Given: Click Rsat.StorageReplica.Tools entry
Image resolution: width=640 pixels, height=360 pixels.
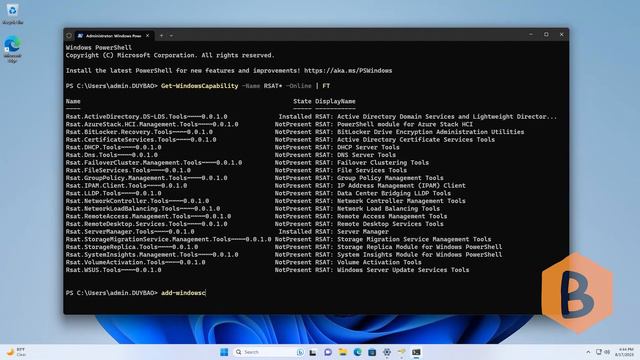Looking at the screenshot, I should (132, 247).
